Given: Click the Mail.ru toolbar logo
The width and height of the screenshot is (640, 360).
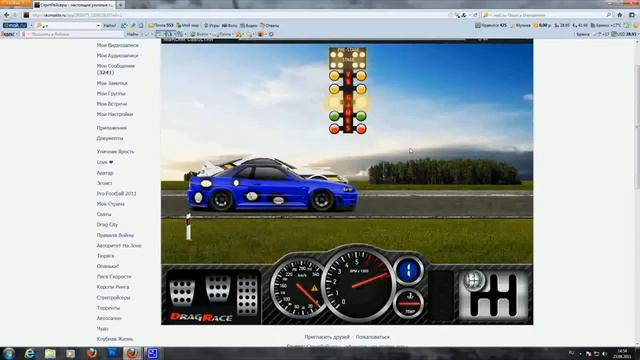Looking at the screenshot, I should (15, 25).
